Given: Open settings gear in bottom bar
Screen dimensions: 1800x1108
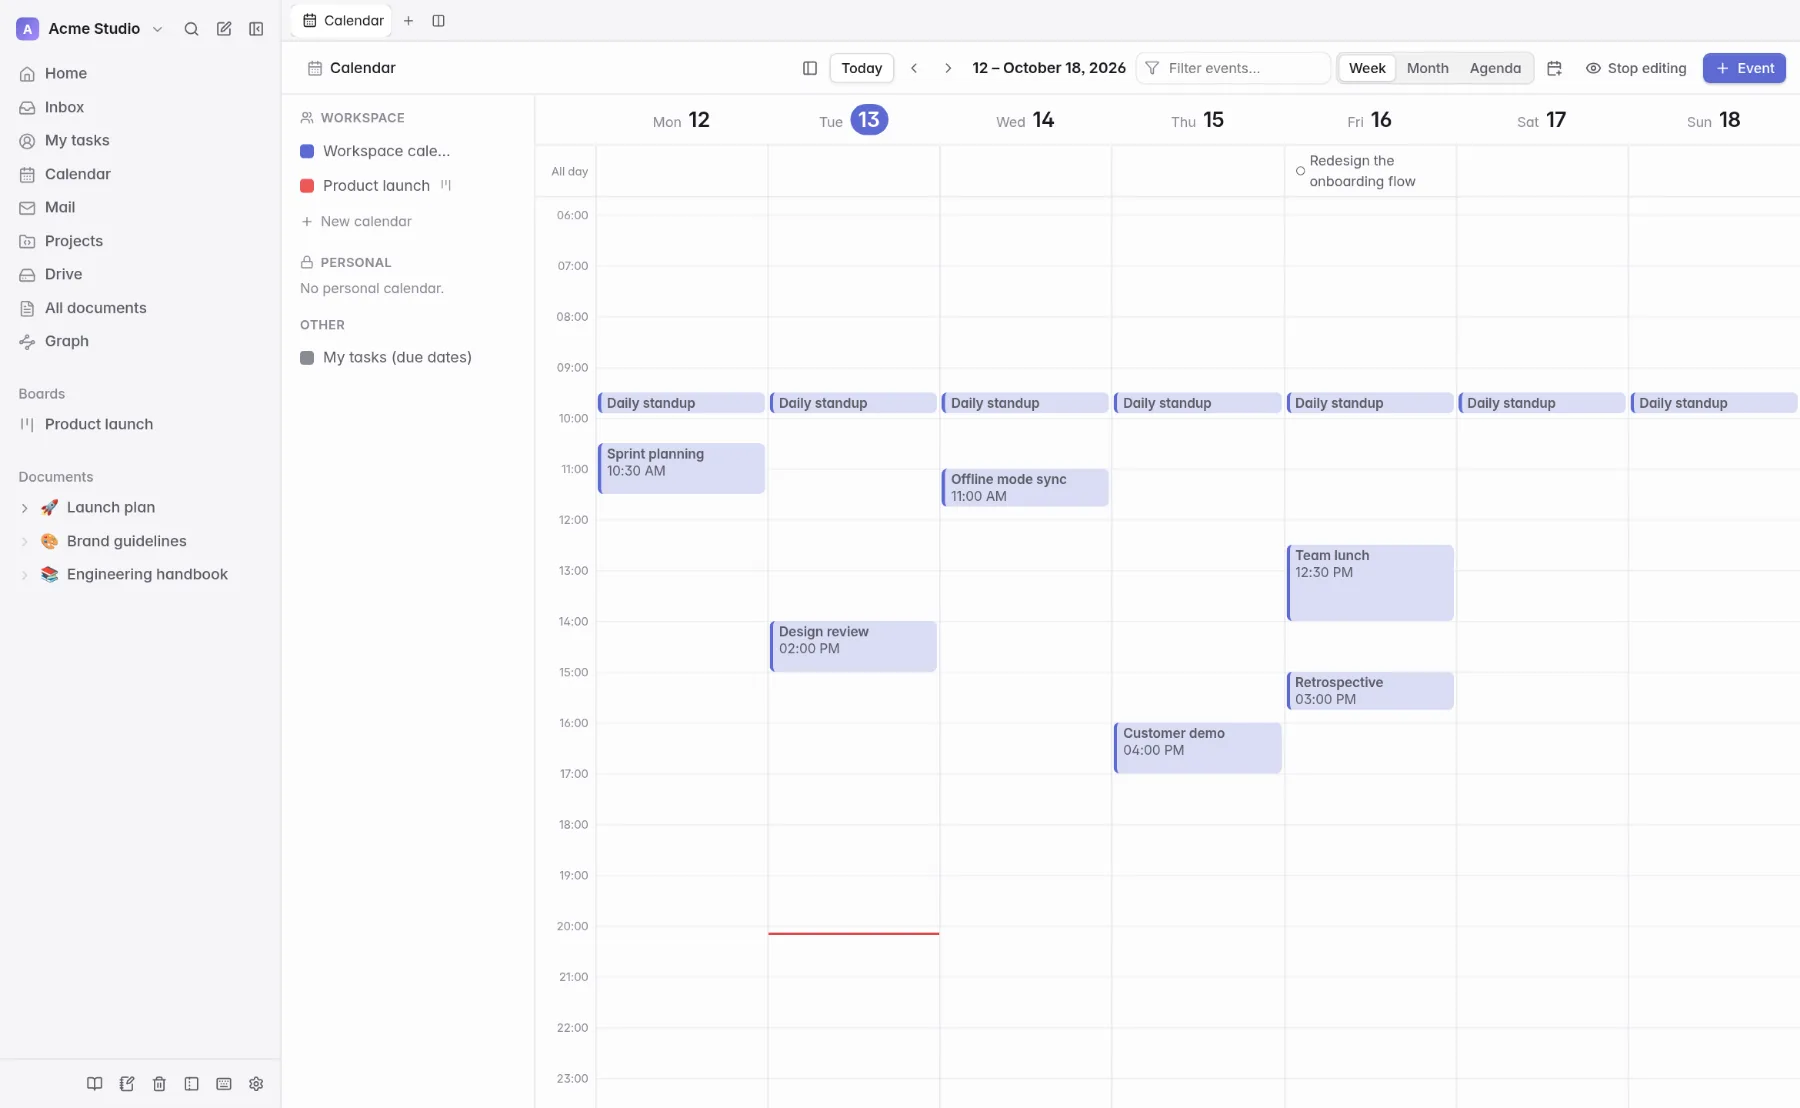Looking at the screenshot, I should (256, 1084).
